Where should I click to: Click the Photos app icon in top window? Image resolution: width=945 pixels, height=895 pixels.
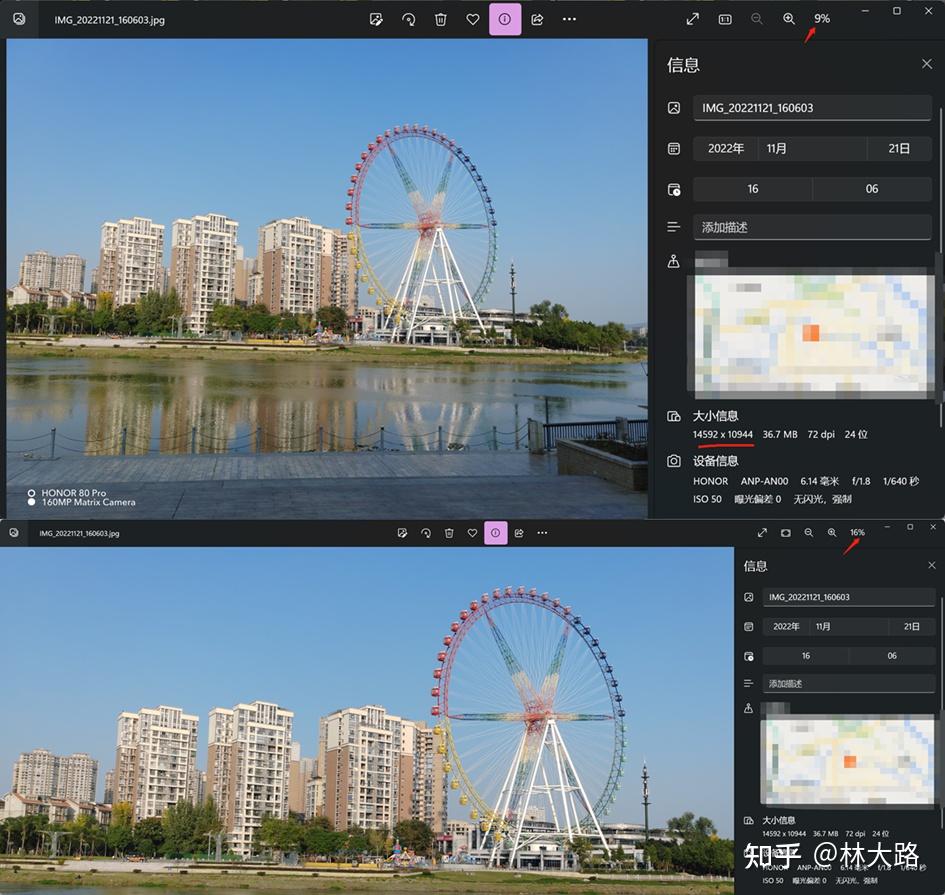coord(19,19)
